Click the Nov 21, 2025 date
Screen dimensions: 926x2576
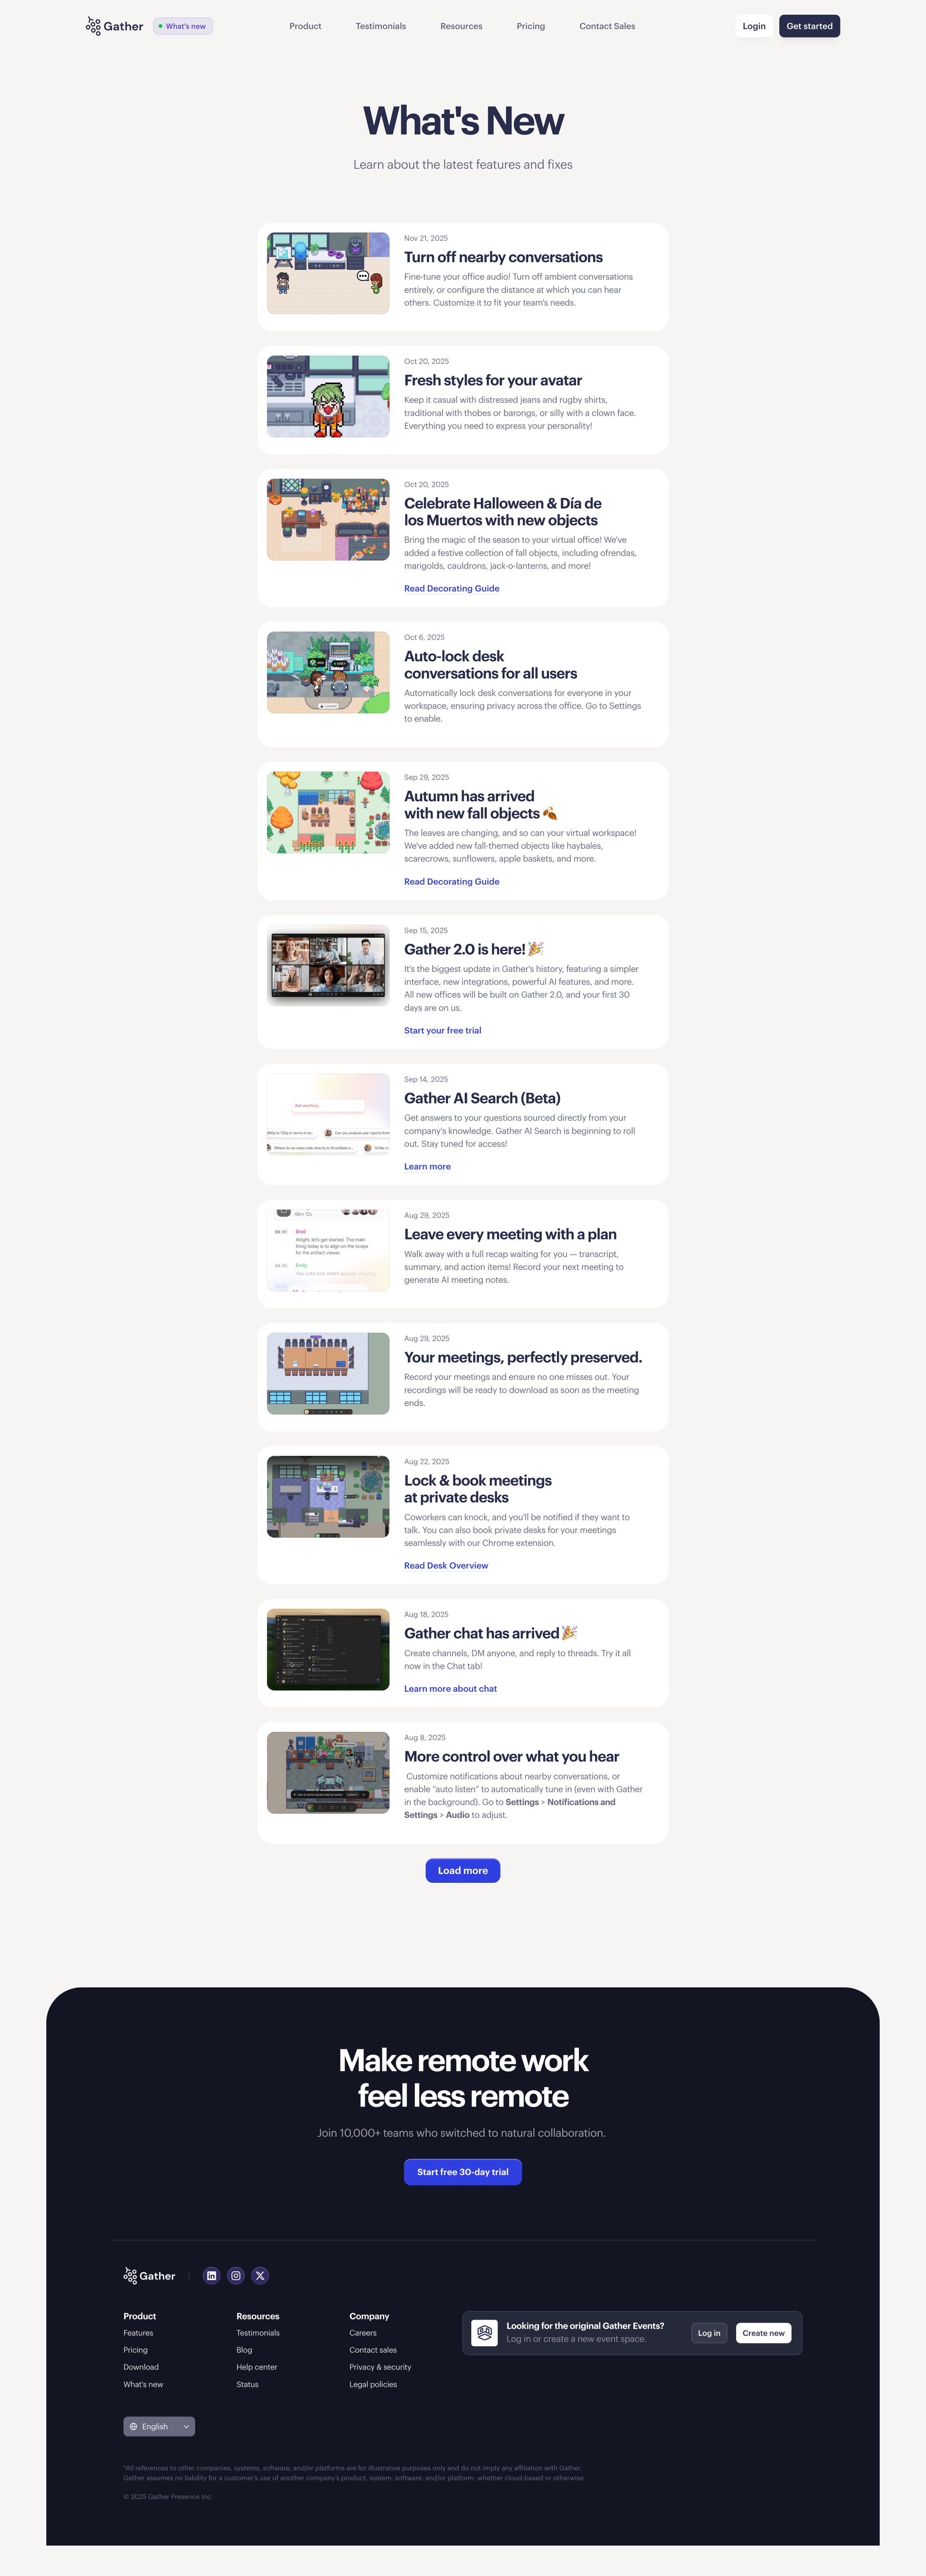point(426,238)
